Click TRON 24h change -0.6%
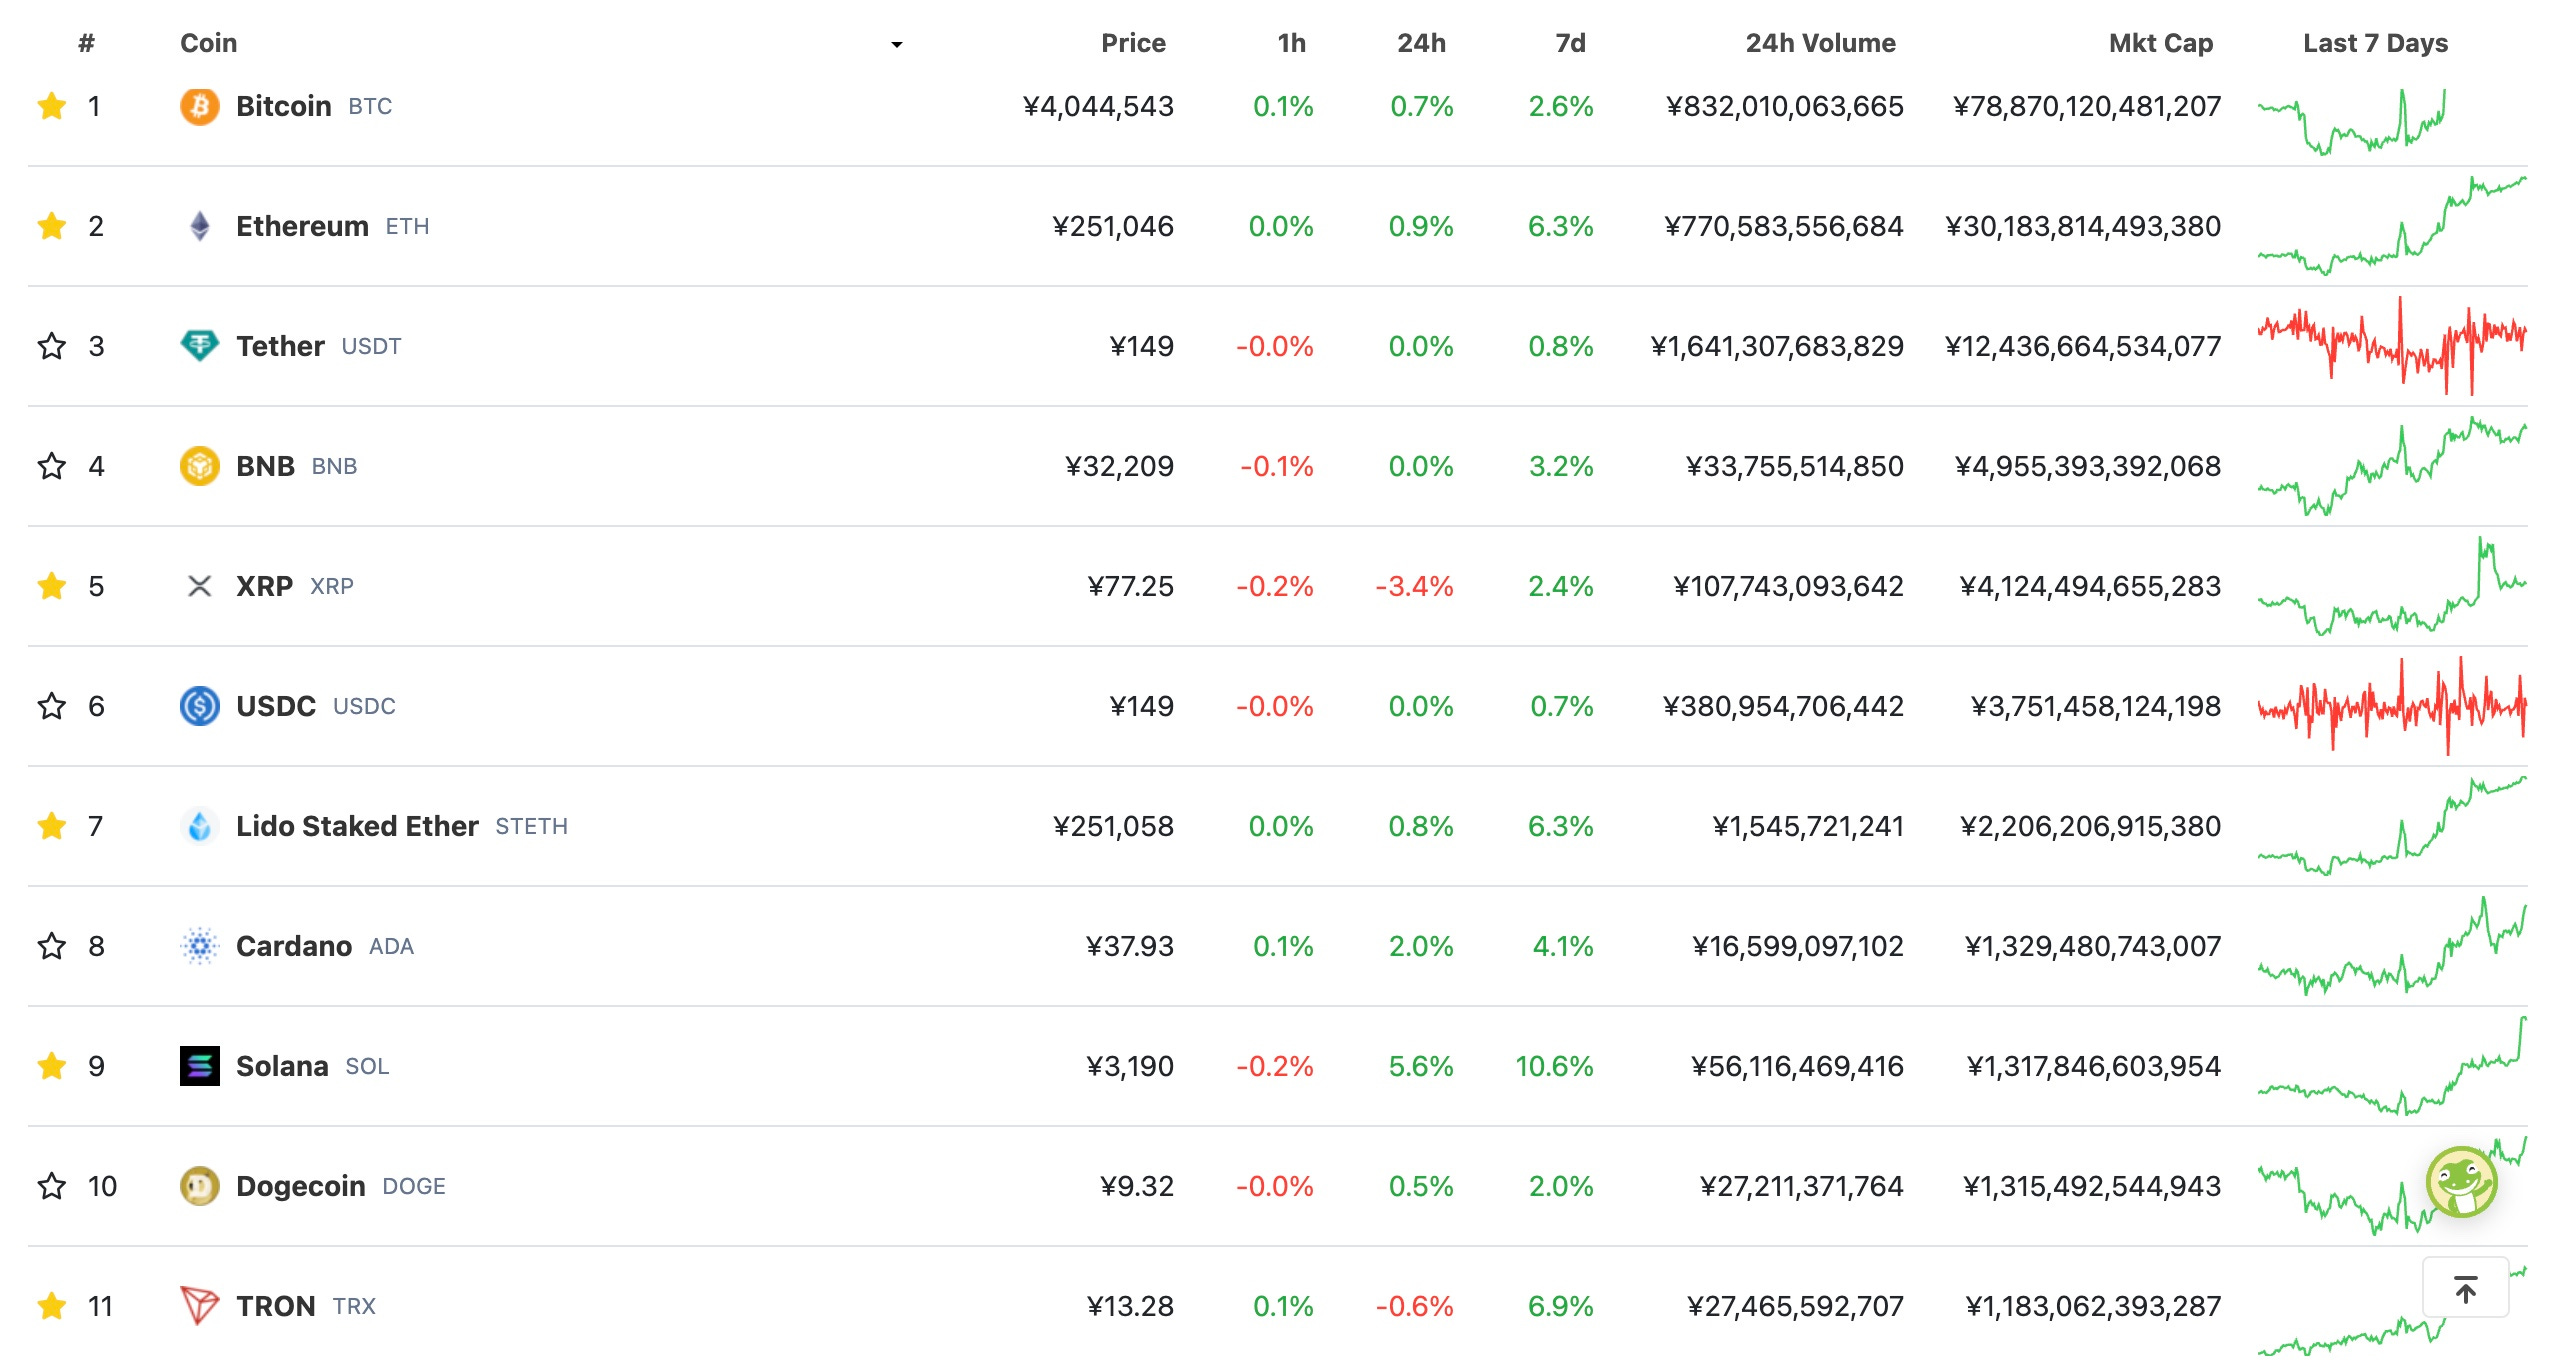This screenshot has width=2558, height=1362. [x=1414, y=1306]
